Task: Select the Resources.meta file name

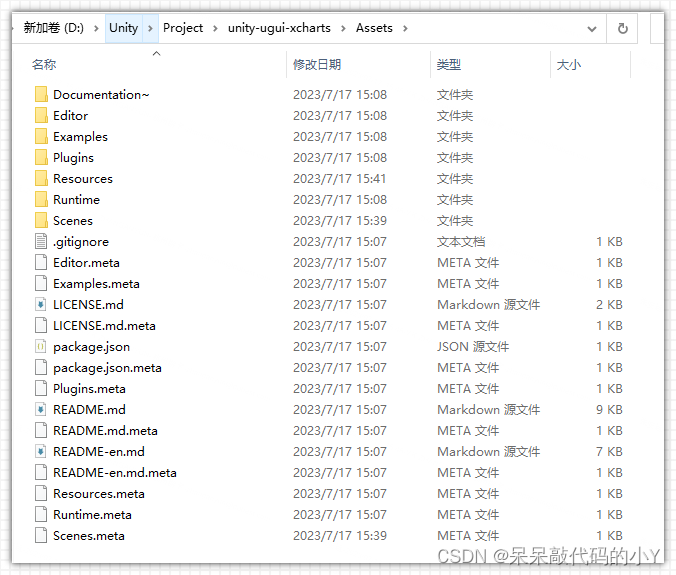Action: (99, 494)
